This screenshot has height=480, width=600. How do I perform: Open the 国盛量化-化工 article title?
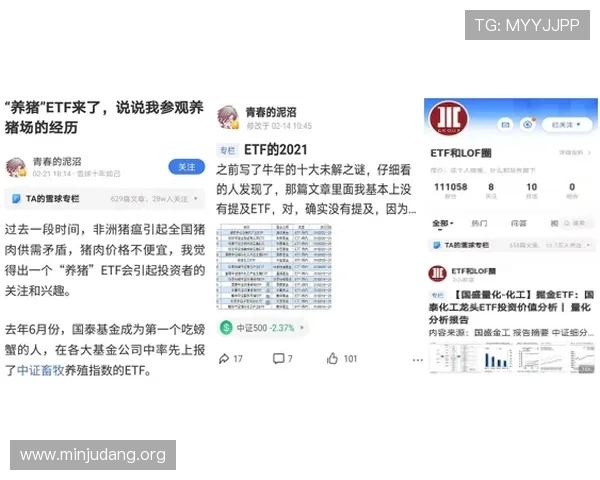pyautogui.click(x=511, y=307)
